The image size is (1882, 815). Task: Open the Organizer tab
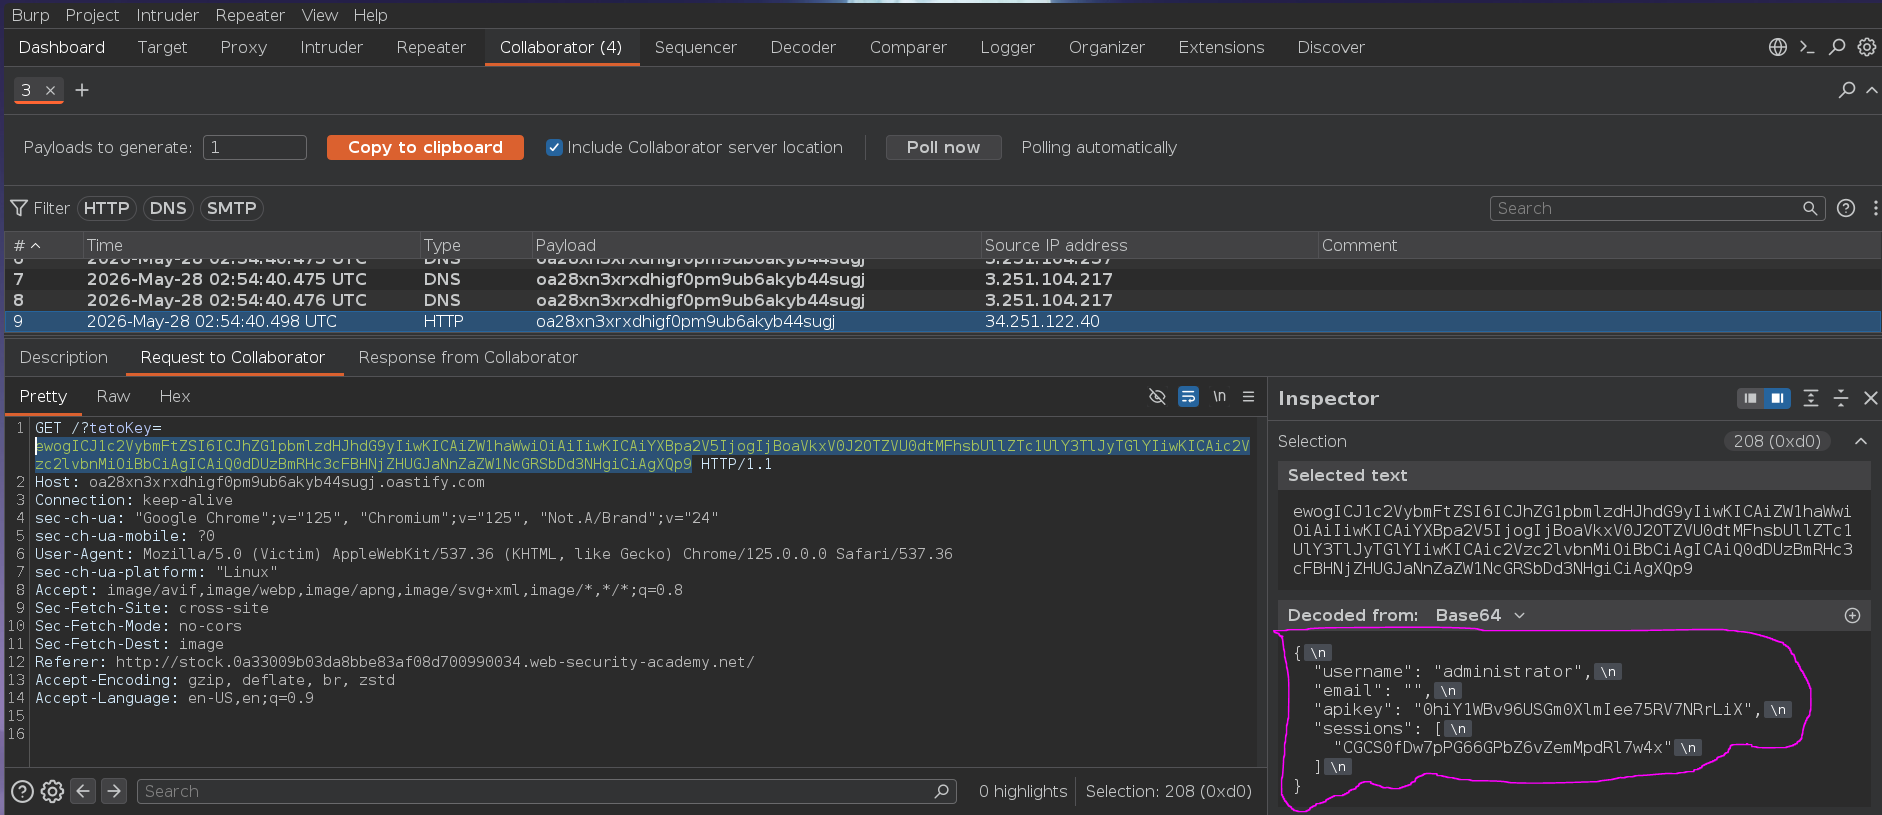pos(1106,47)
